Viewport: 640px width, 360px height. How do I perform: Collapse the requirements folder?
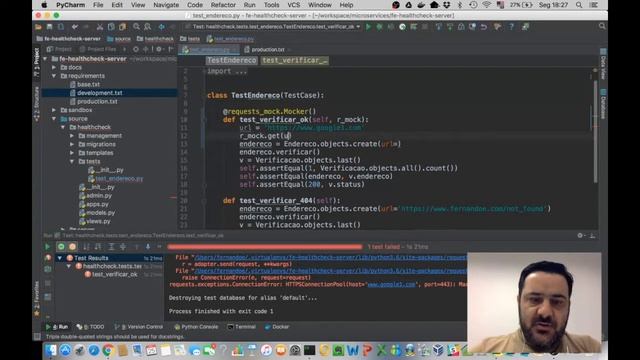click(54, 76)
